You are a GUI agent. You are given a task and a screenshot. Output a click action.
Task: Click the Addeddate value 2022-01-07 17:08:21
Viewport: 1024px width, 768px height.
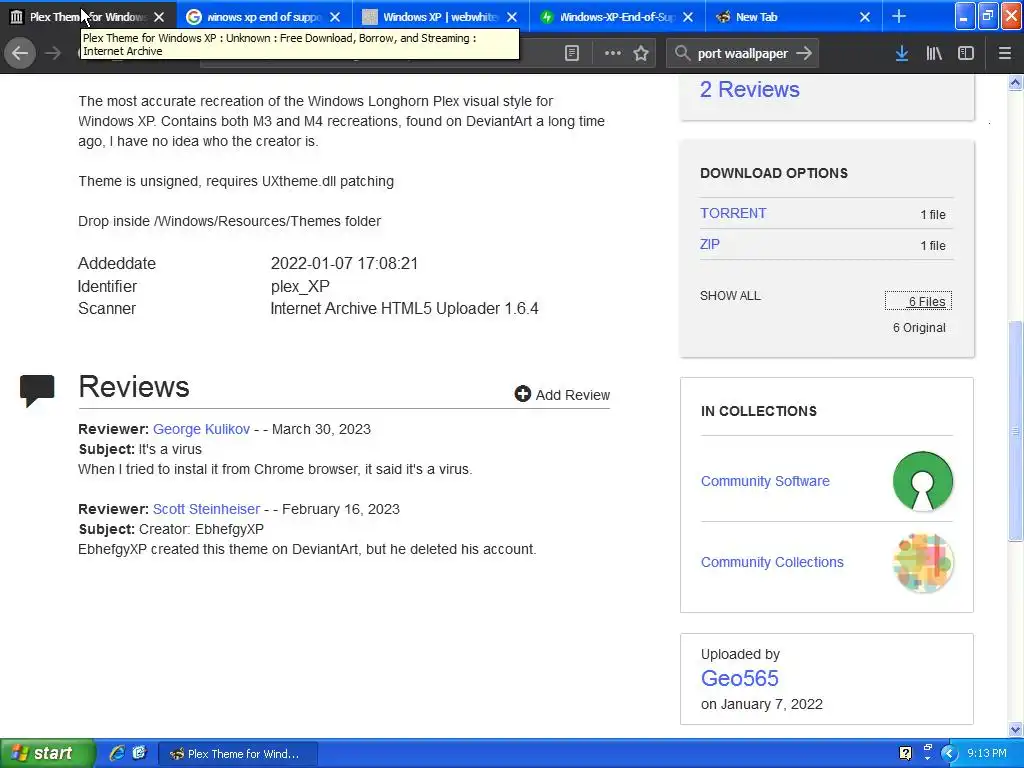coord(344,263)
